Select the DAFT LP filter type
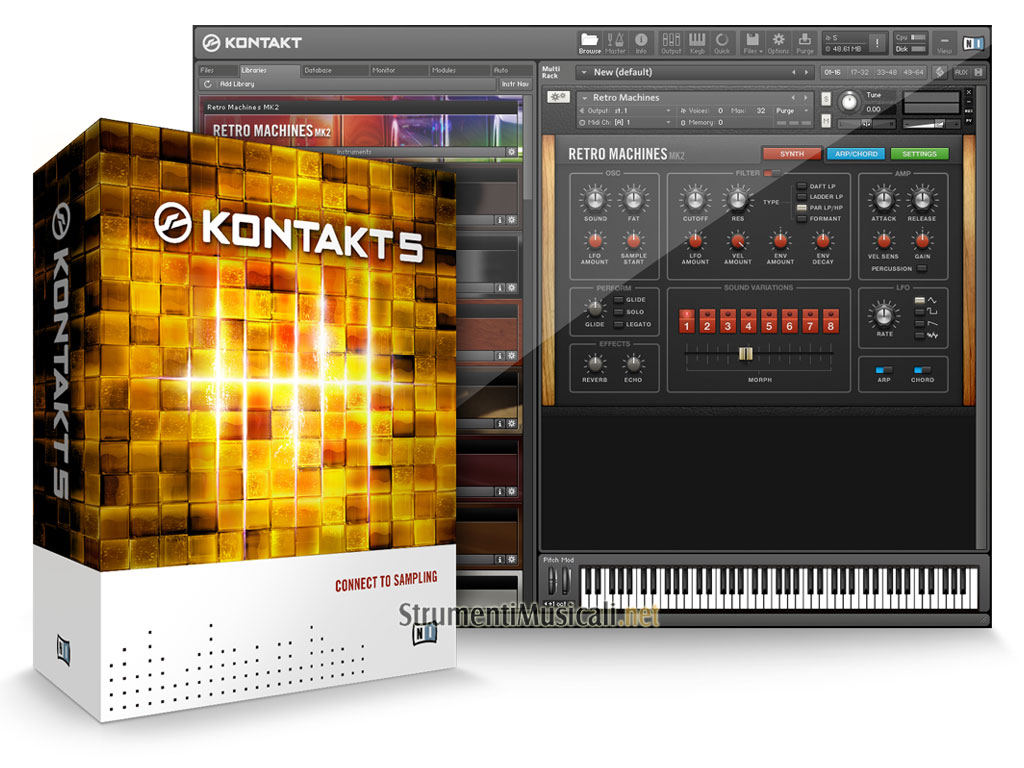The image size is (1024, 768). pos(802,186)
